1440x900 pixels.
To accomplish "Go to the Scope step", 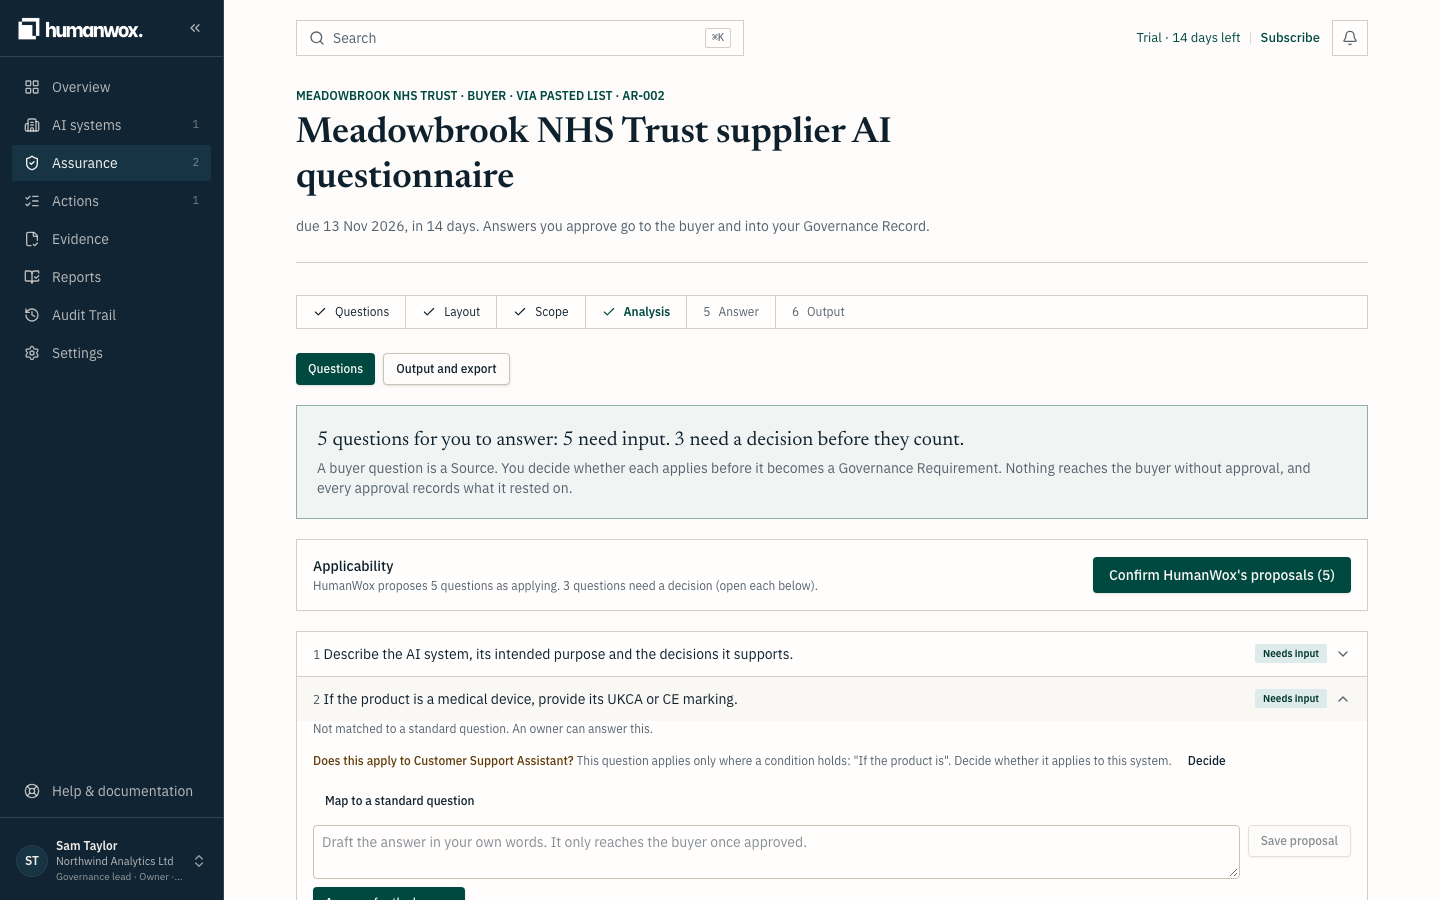I will pyautogui.click(x=541, y=312).
